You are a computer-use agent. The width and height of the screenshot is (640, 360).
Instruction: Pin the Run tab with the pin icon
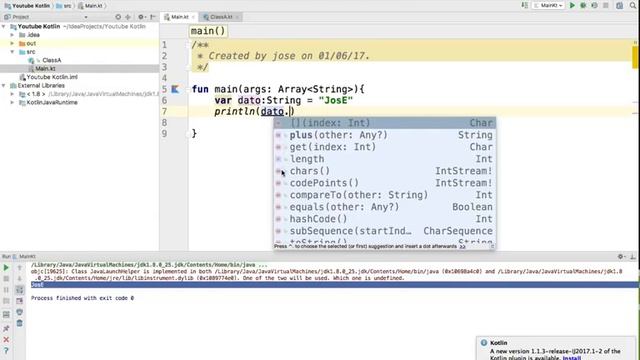(6, 329)
